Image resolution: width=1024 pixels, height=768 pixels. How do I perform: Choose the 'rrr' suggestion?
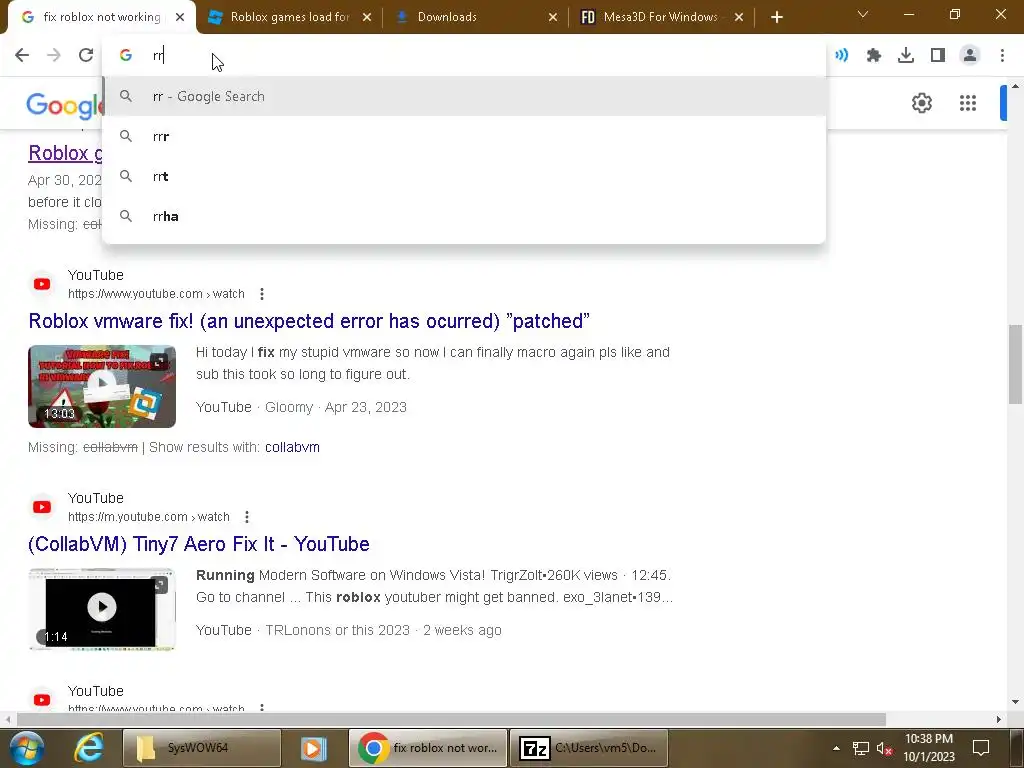[x=464, y=136]
